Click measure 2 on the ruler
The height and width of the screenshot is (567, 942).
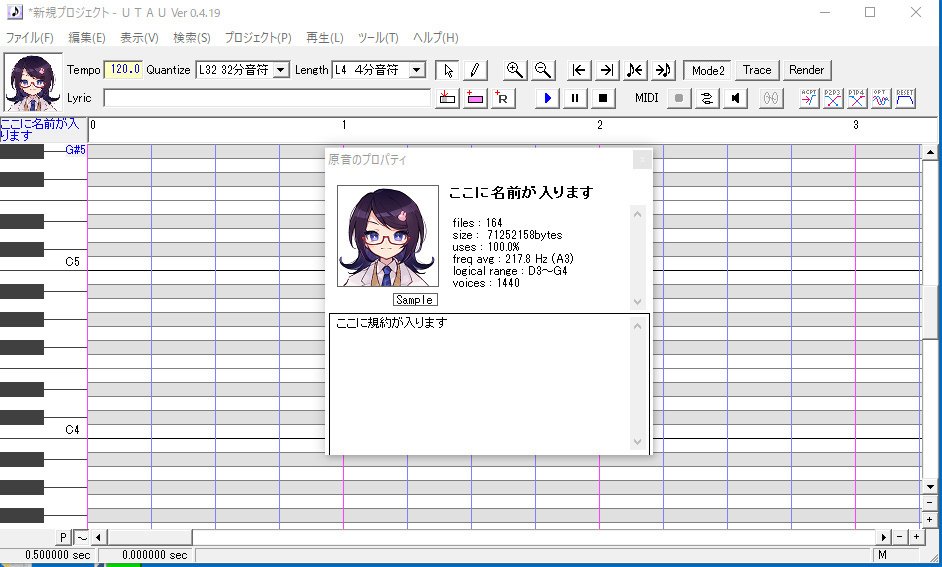coord(600,125)
